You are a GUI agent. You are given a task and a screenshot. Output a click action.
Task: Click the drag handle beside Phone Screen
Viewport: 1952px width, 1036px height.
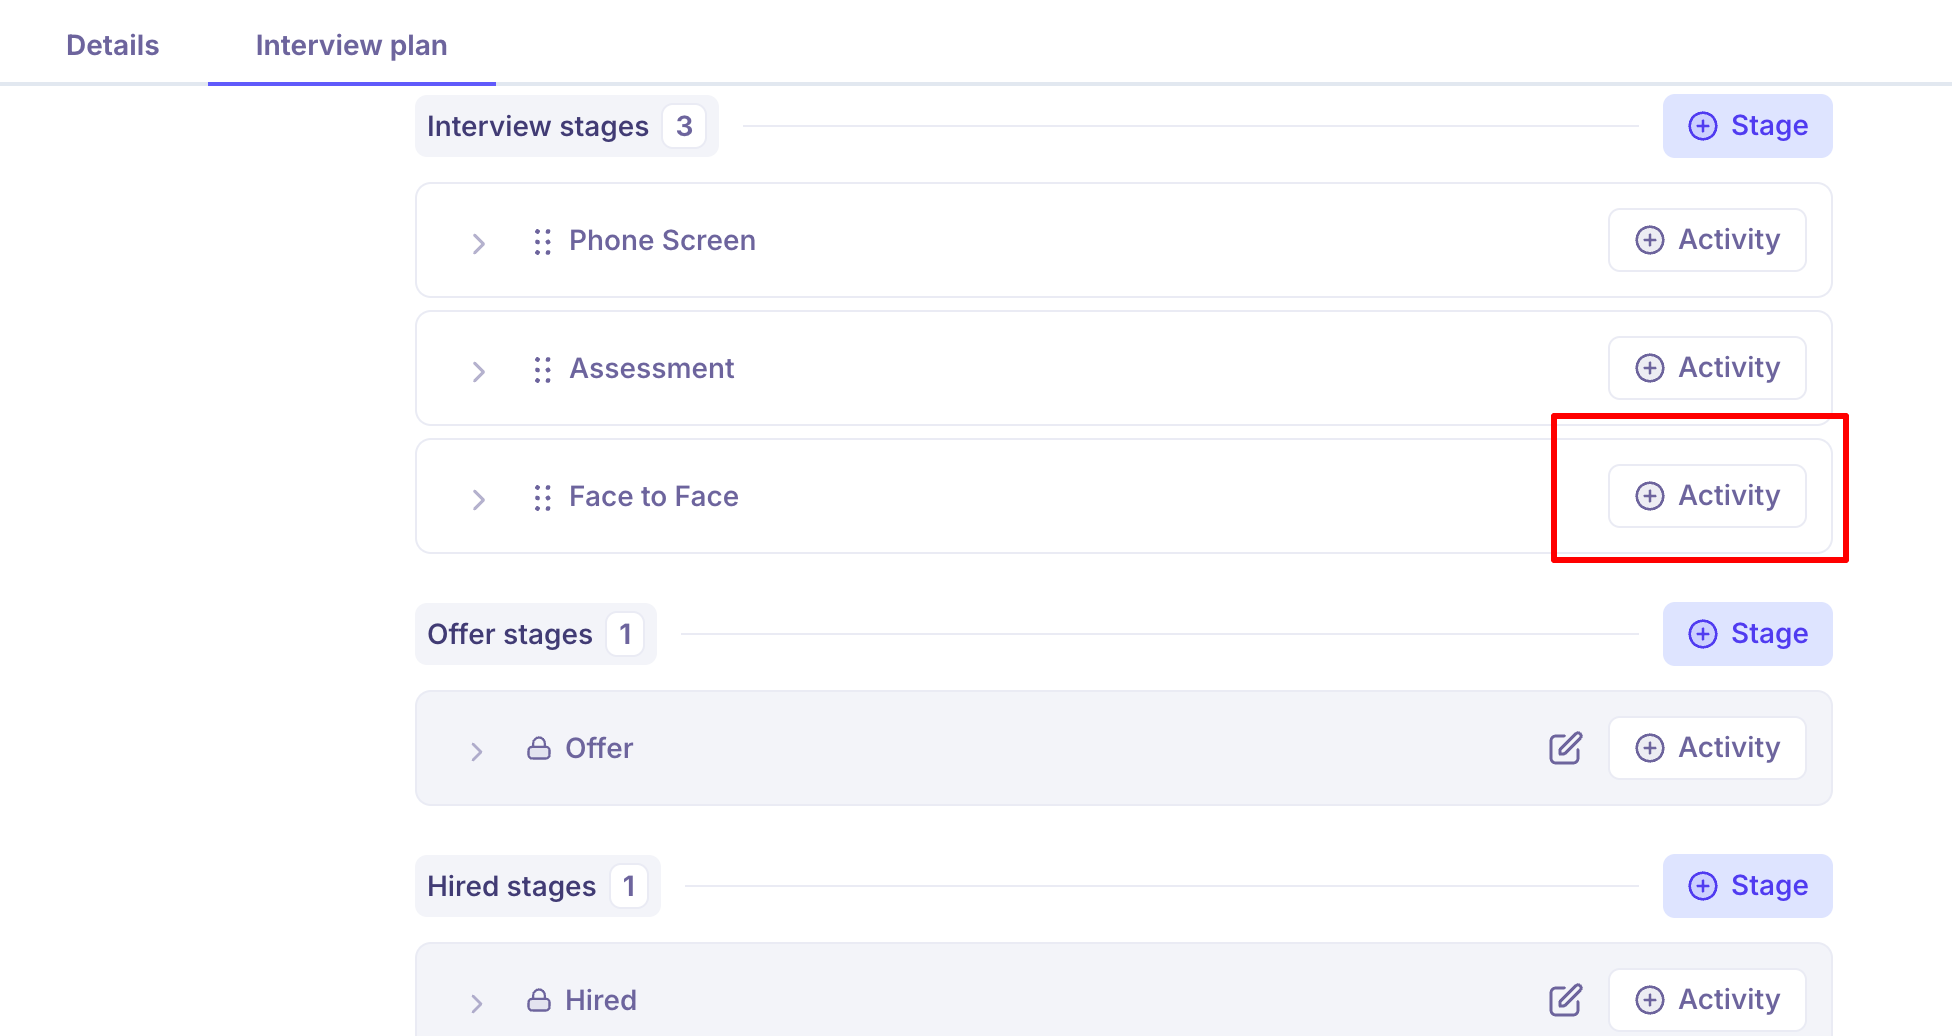click(x=542, y=242)
